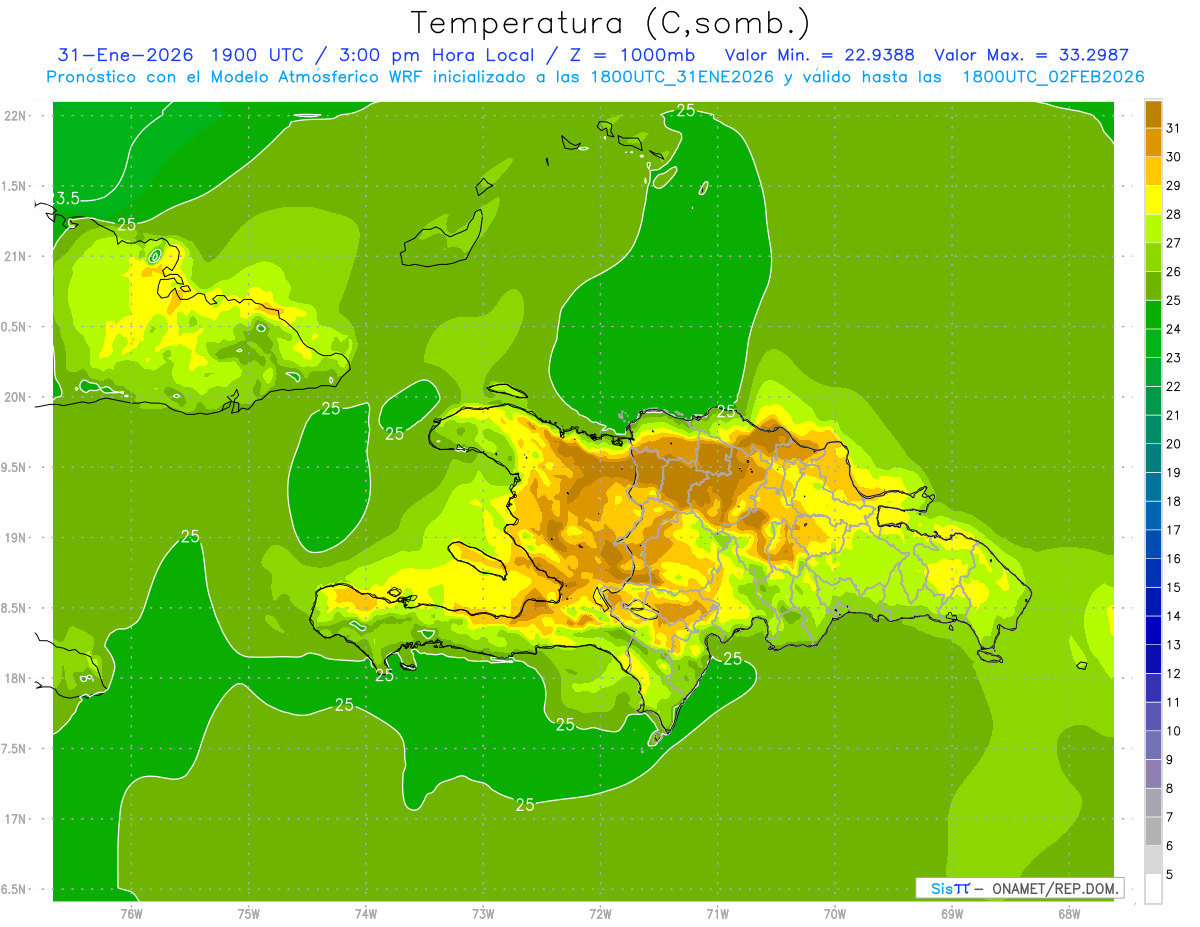Image resolution: width=1200 pixels, height=927 pixels.
Task: Select the orange swatch between legend values 30 and 31
Action: tap(1153, 142)
